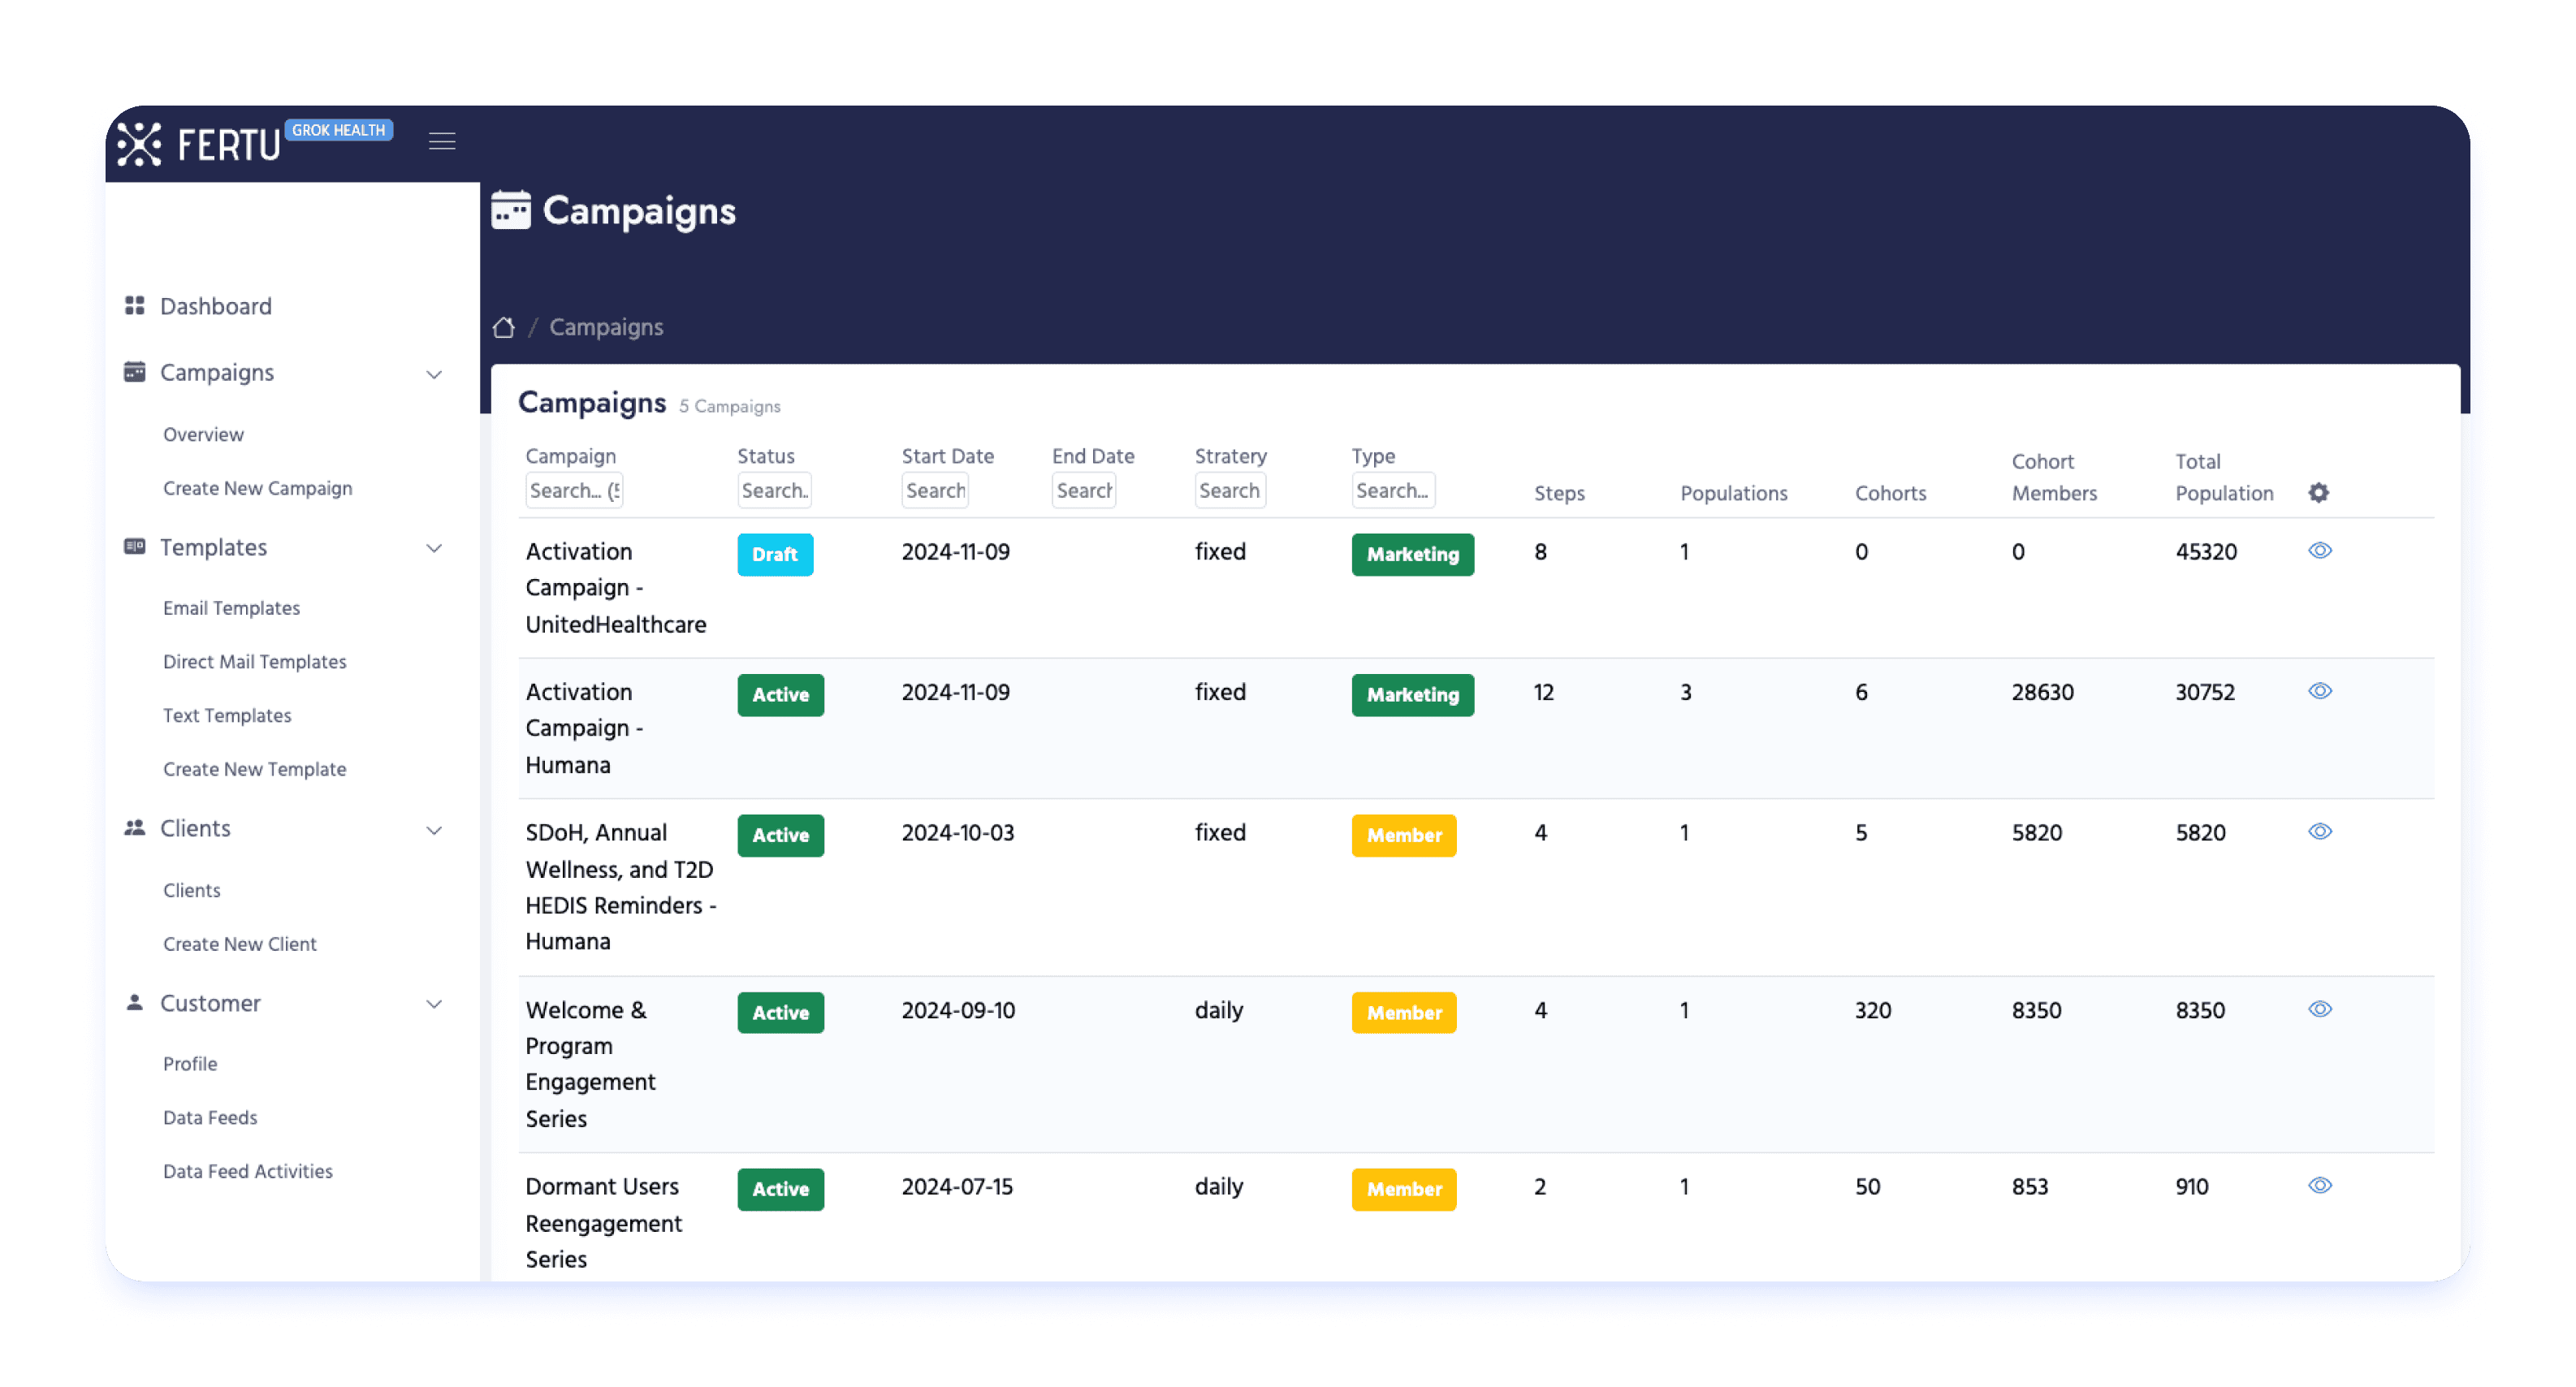Collapse the Templates sidebar section
2576x1387 pixels.
coord(434,548)
